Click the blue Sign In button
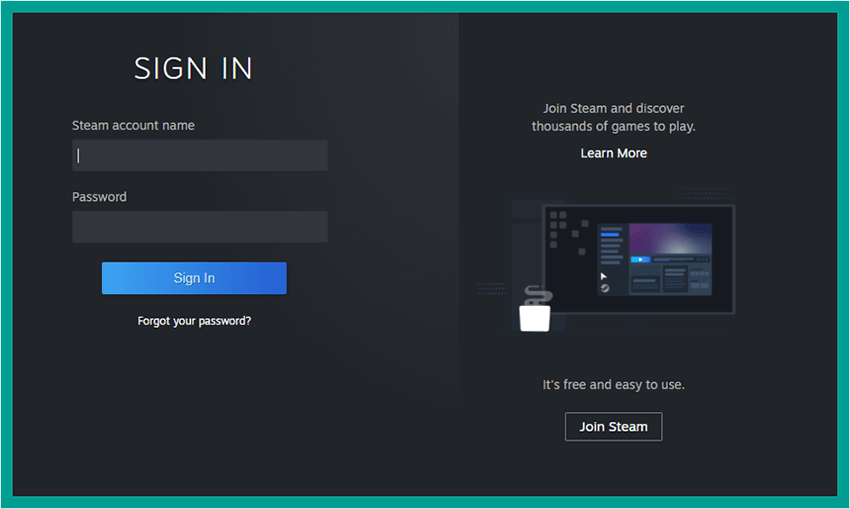The width and height of the screenshot is (850, 509). pyautogui.click(x=194, y=278)
